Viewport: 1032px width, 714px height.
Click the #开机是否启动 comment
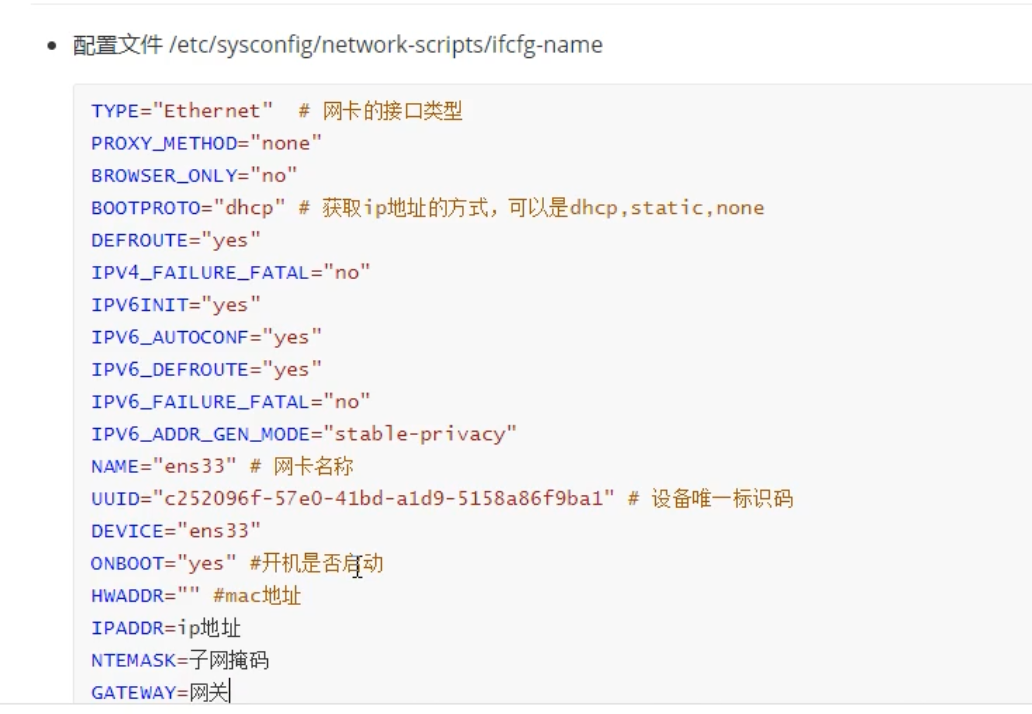(317, 563)
